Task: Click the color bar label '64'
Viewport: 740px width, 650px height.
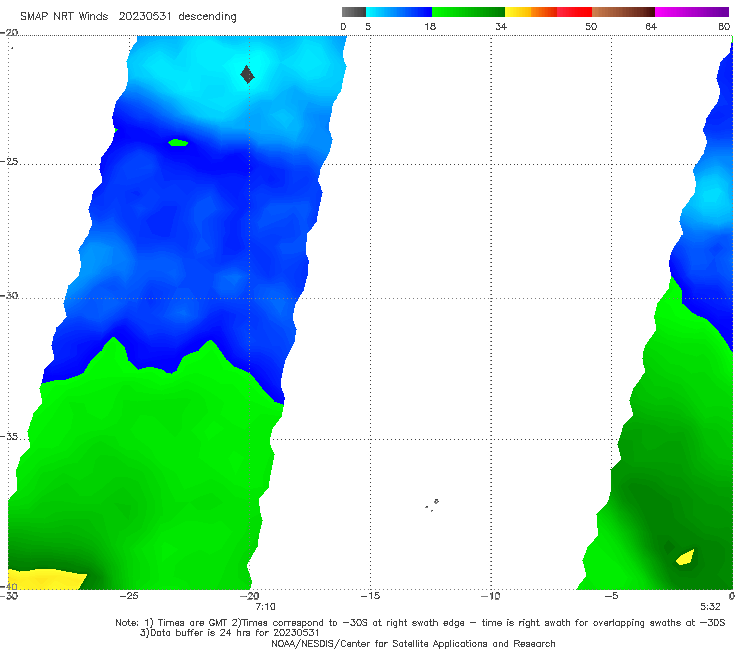Action: [x=651, y=26]
